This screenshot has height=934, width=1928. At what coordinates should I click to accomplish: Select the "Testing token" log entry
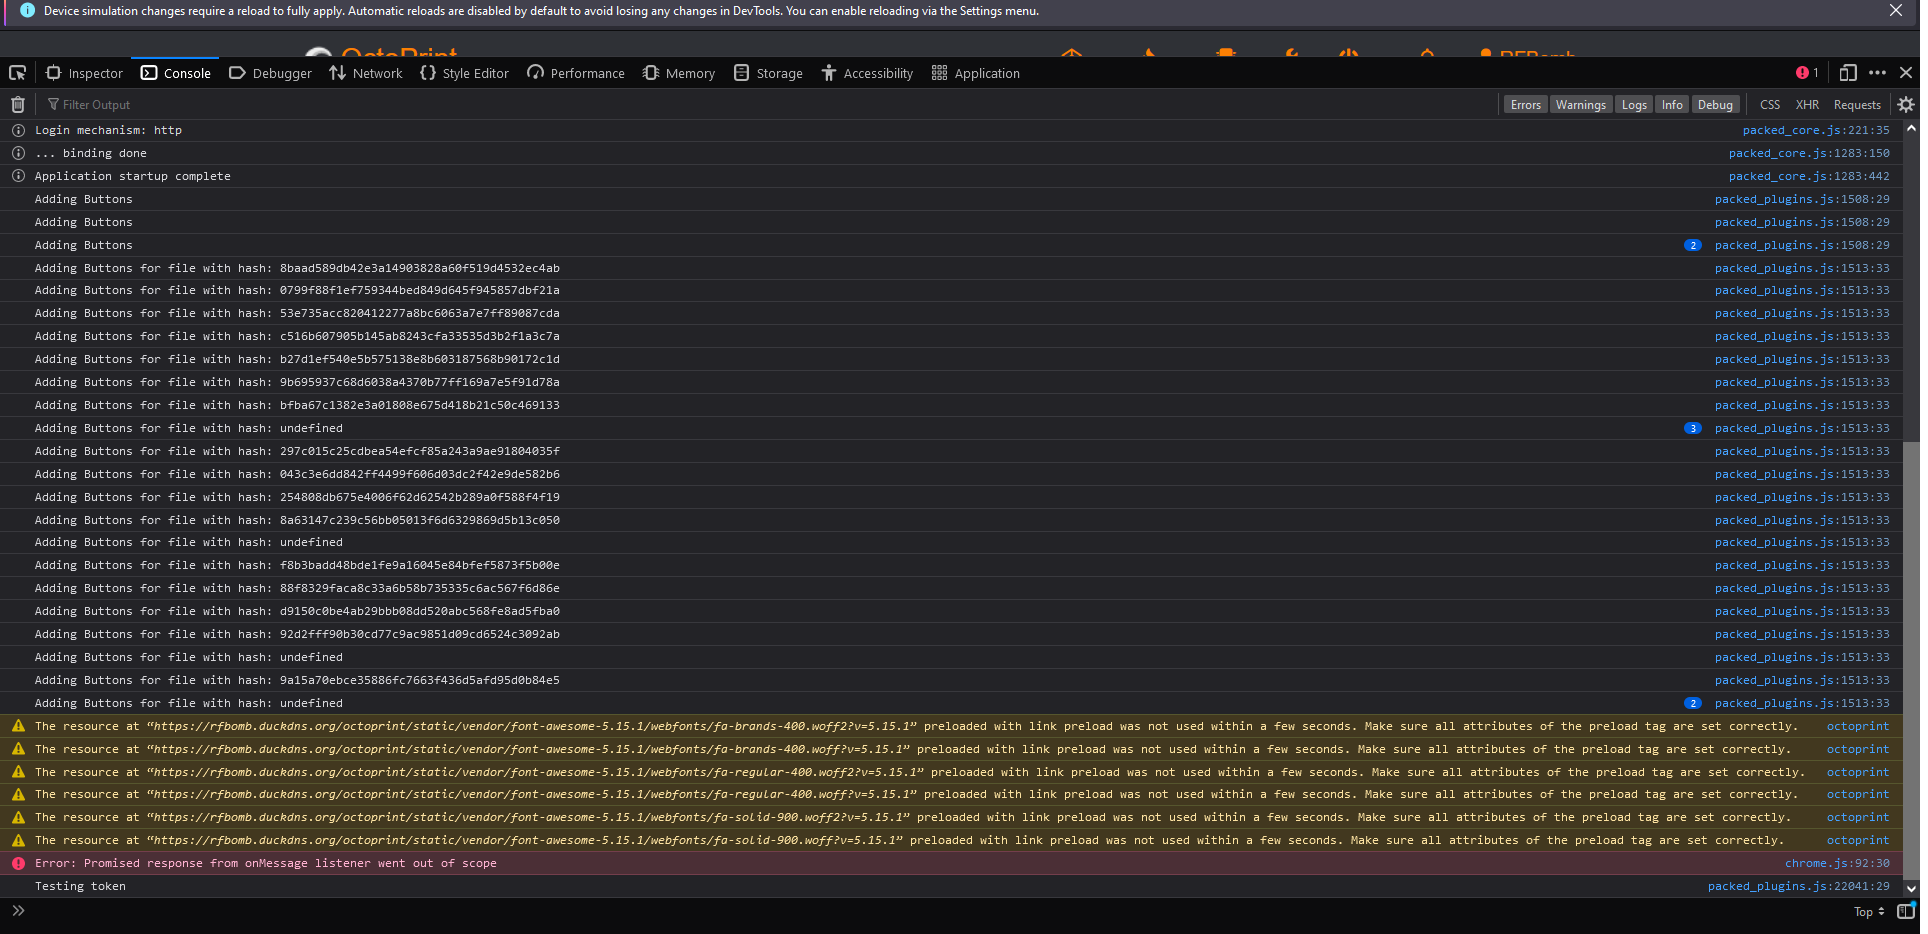pos(80,886)
